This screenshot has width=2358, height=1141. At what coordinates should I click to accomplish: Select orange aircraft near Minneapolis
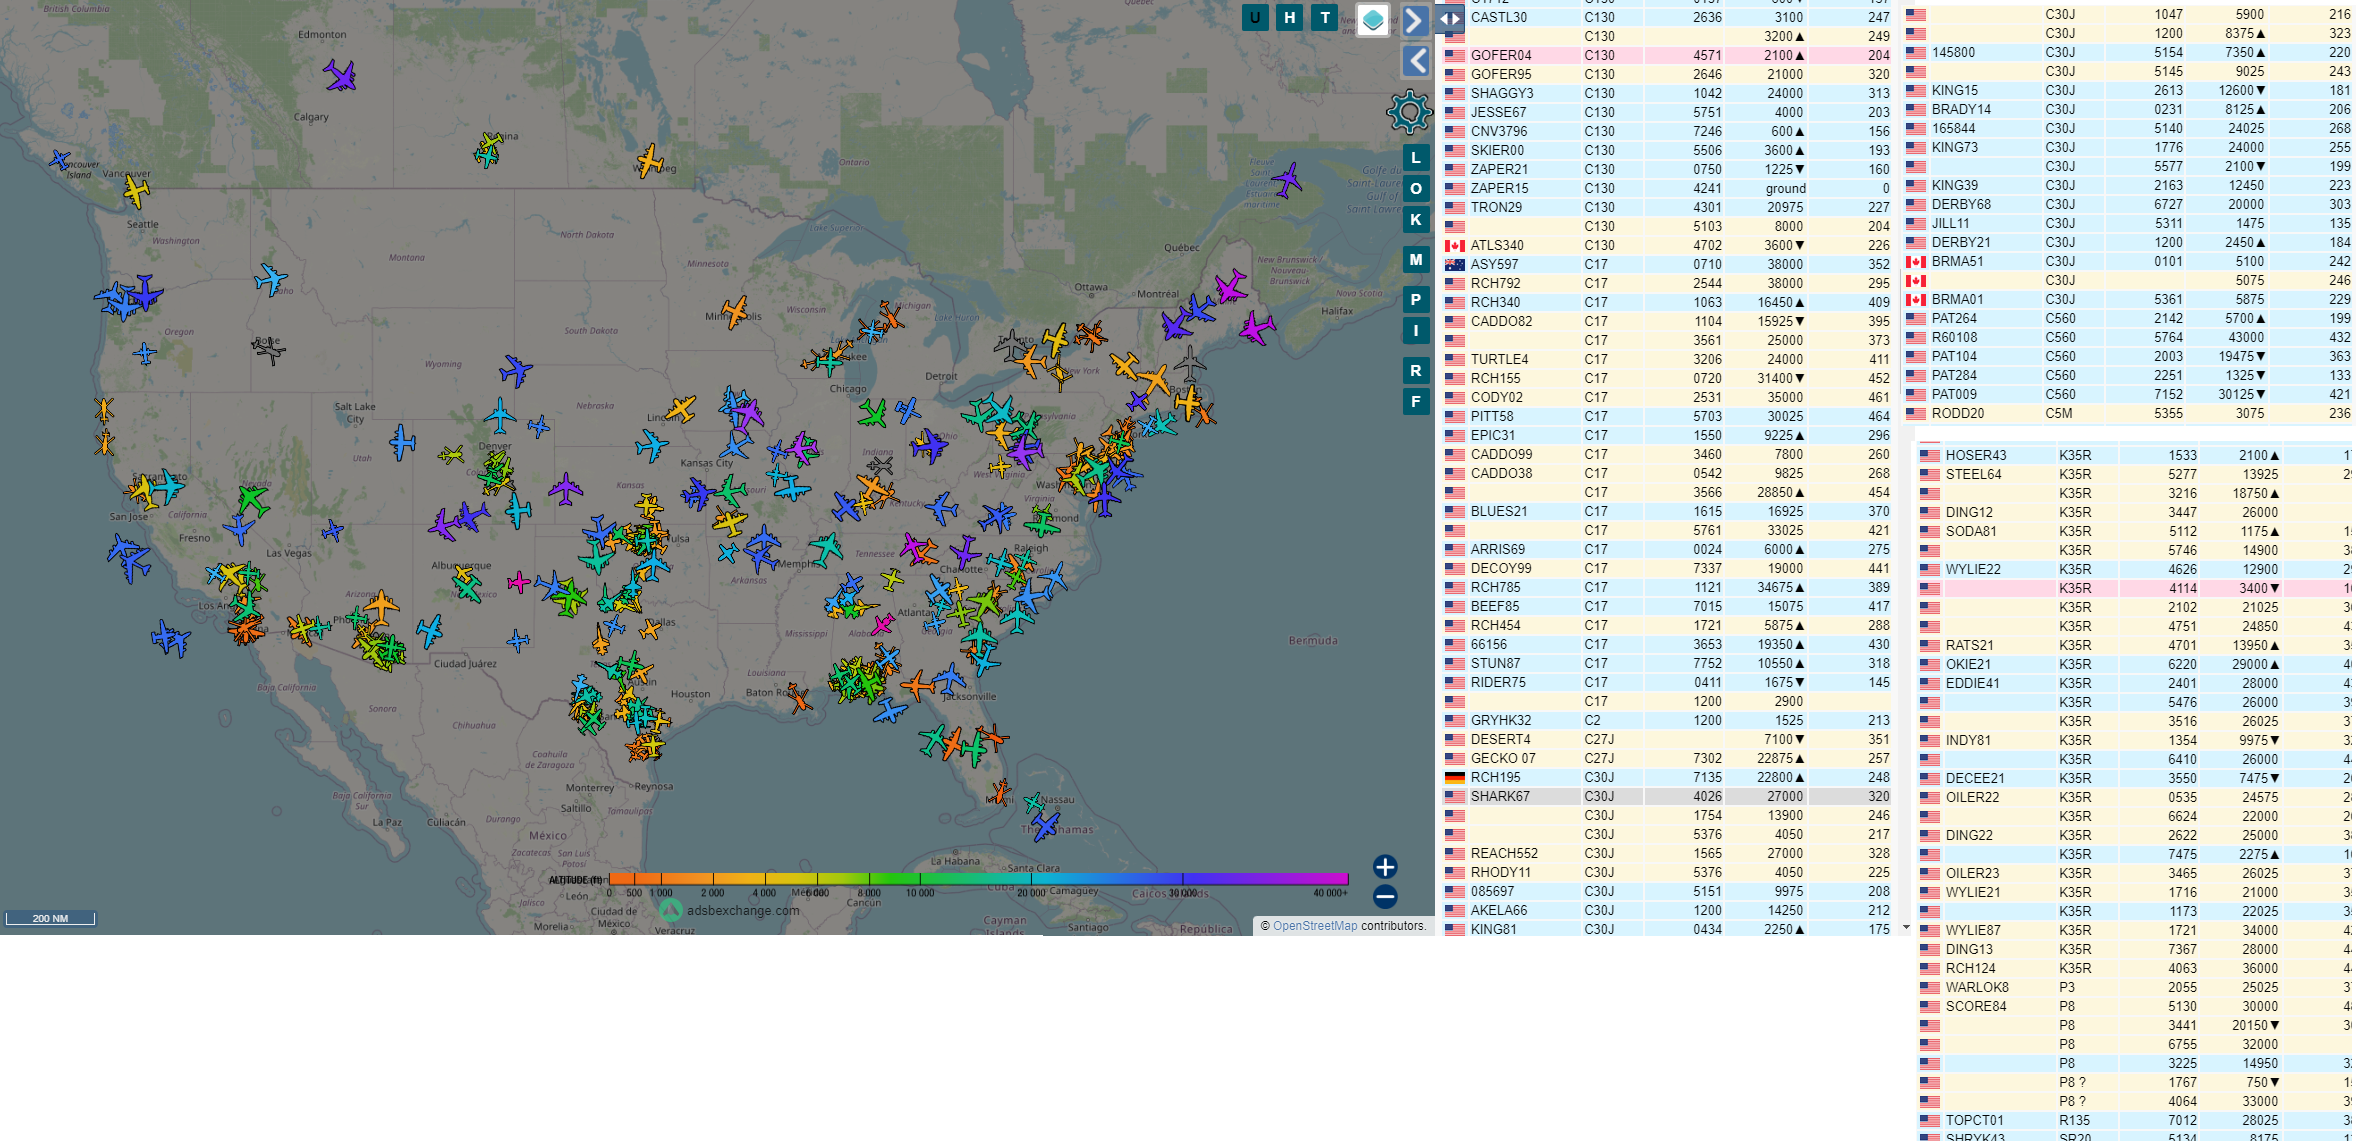tap(735, 312)
